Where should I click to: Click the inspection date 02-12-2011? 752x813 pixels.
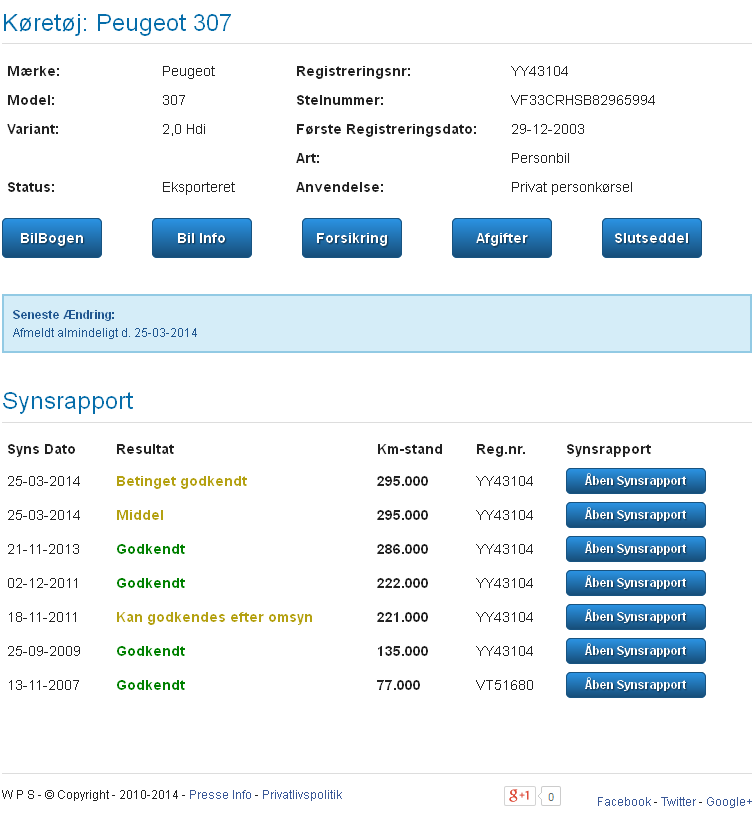tap(43, 583)
